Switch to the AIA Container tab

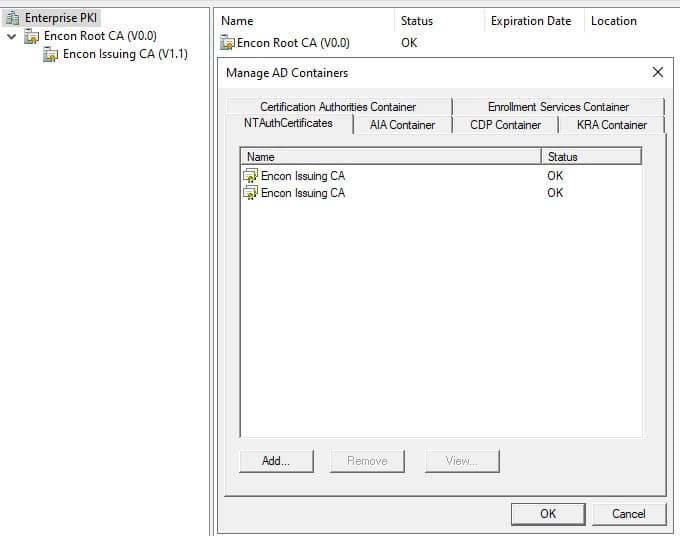(x=402, y=125)
